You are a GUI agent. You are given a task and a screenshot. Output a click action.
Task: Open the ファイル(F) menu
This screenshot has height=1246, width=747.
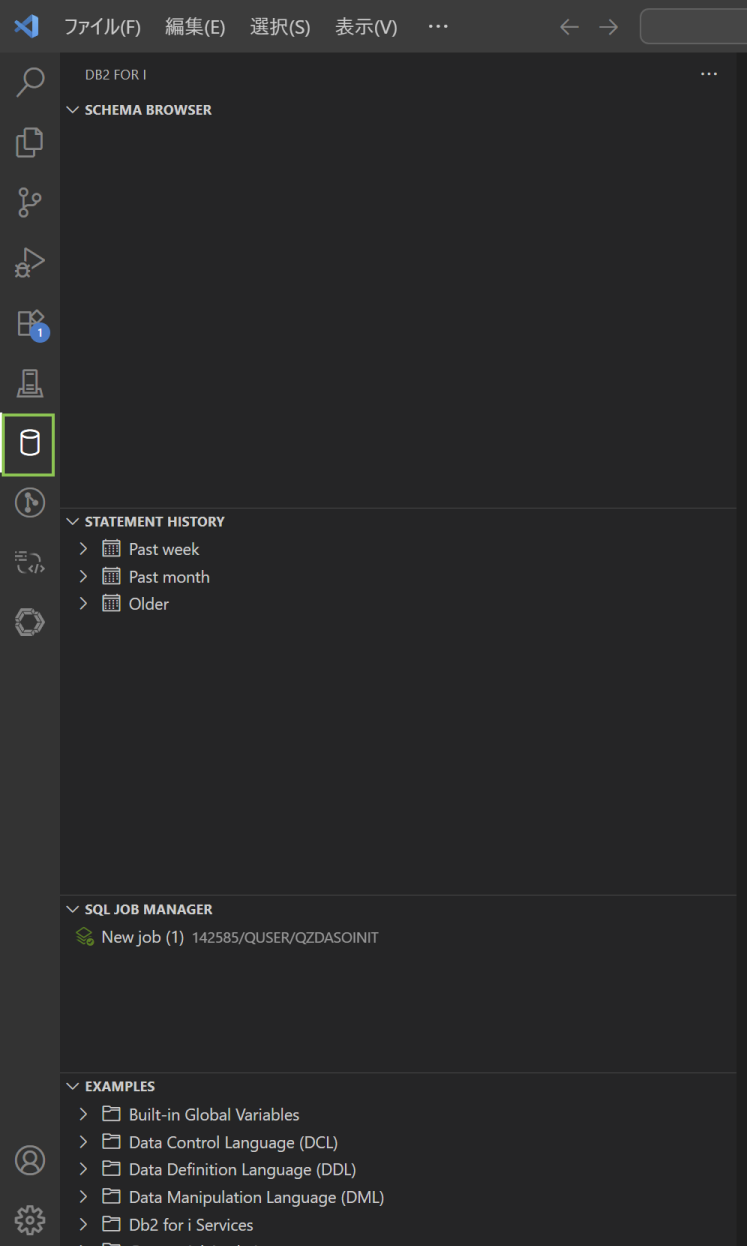(102, 27)
